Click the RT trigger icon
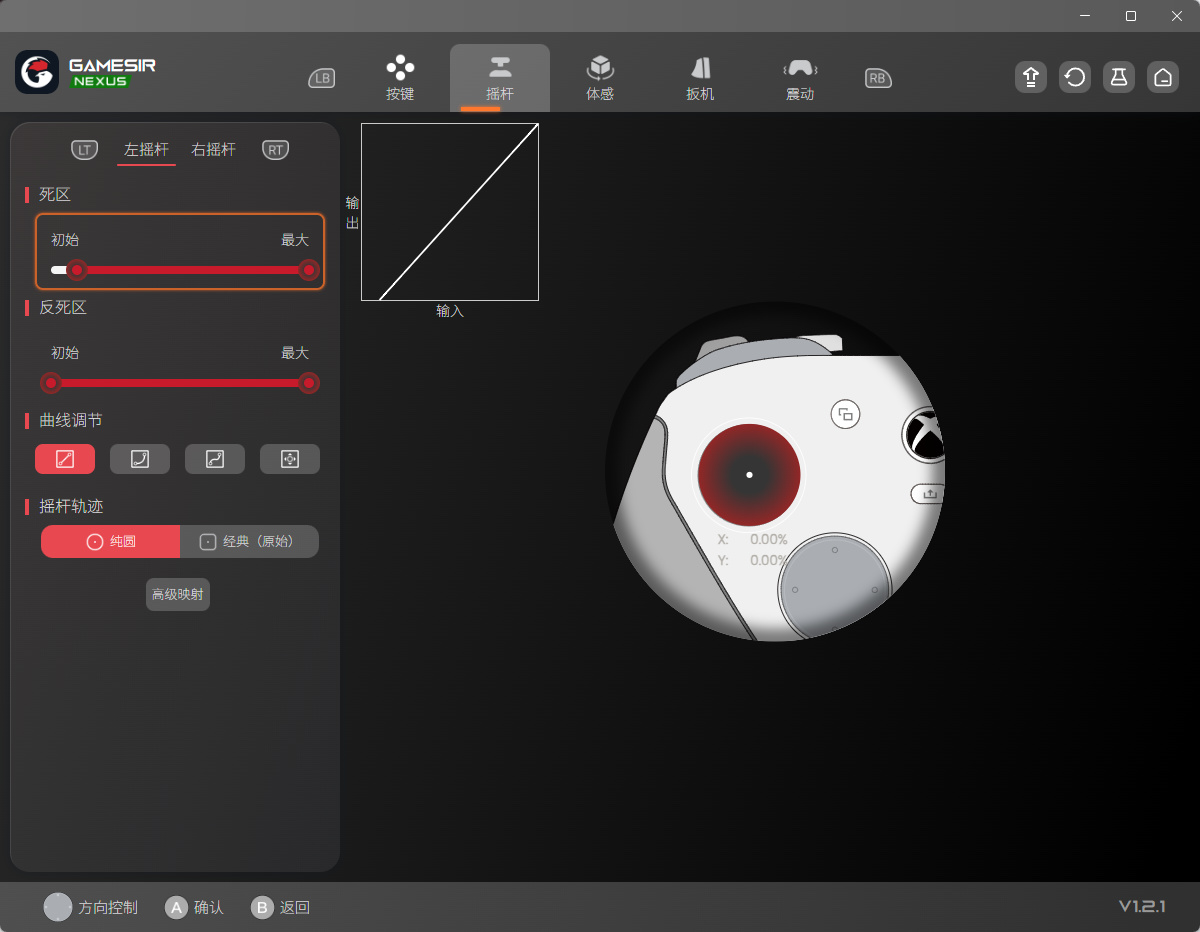The image size is (1200, 932). (x=275, y=150)
